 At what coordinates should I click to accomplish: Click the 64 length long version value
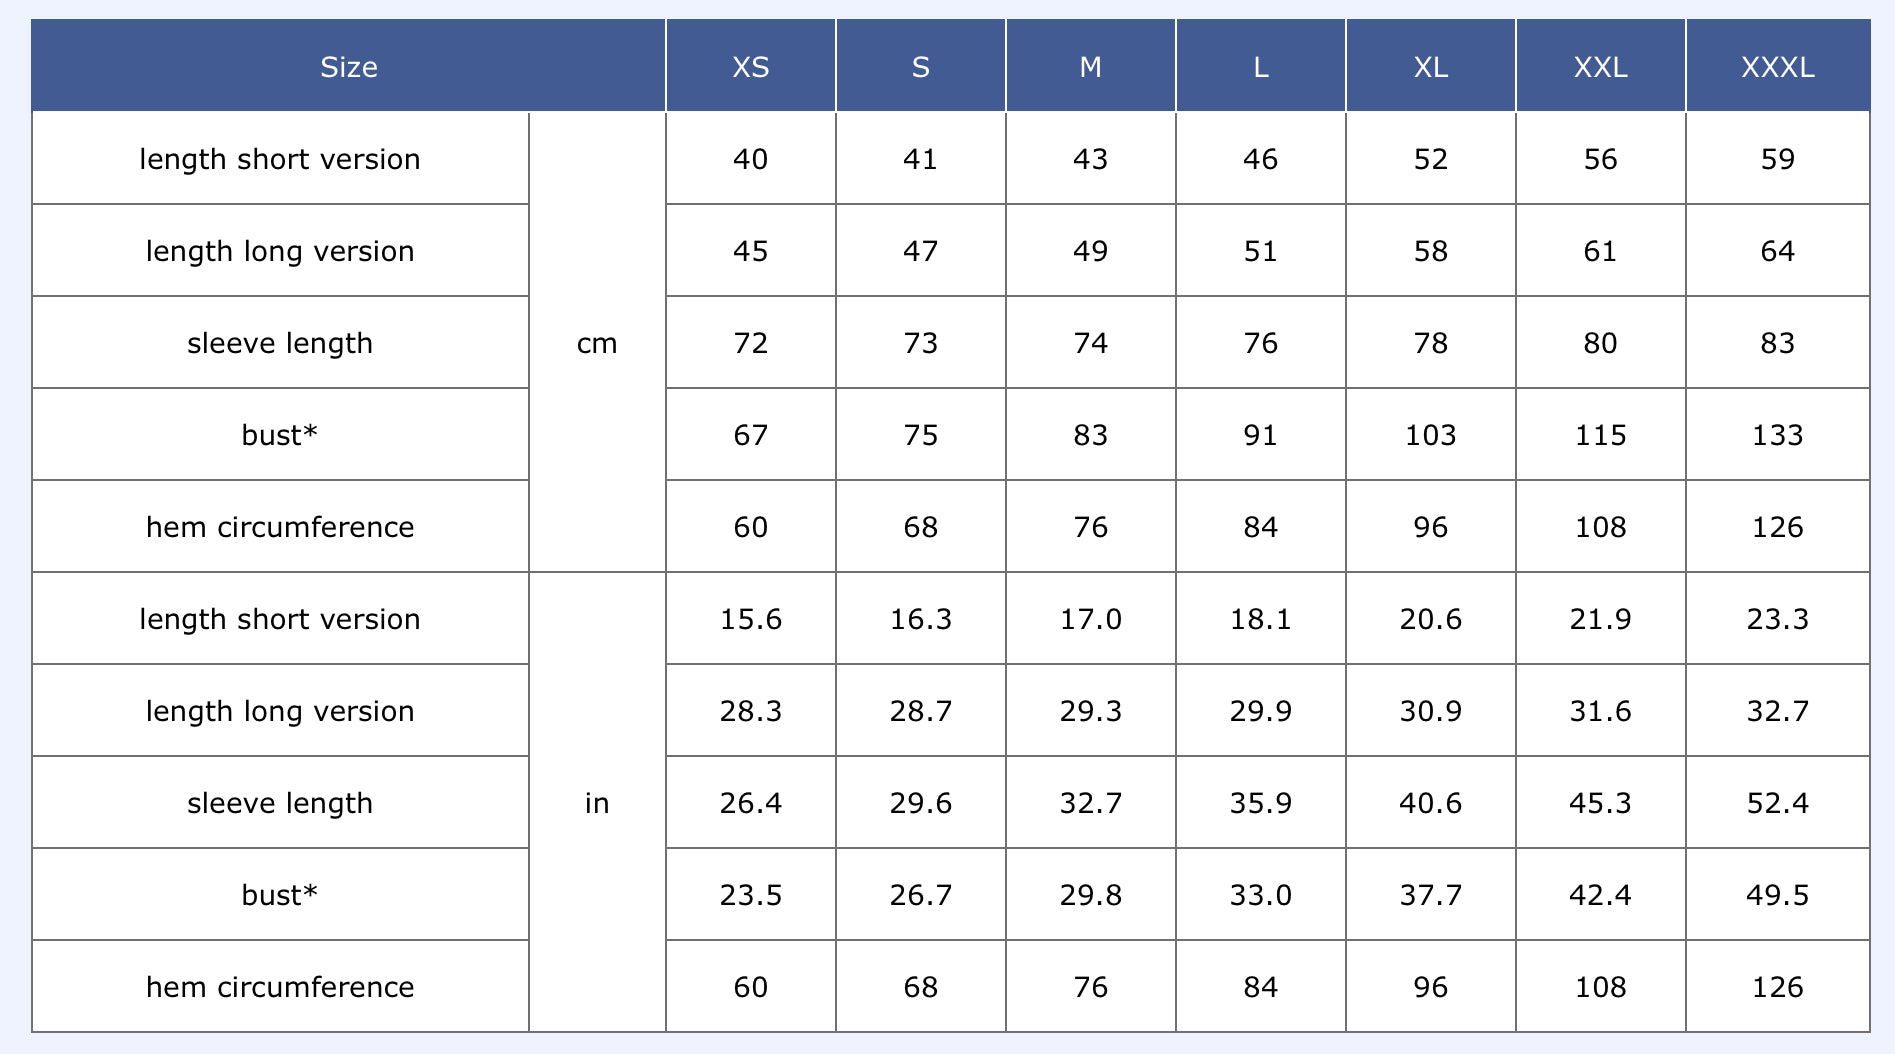[1777, 251]
